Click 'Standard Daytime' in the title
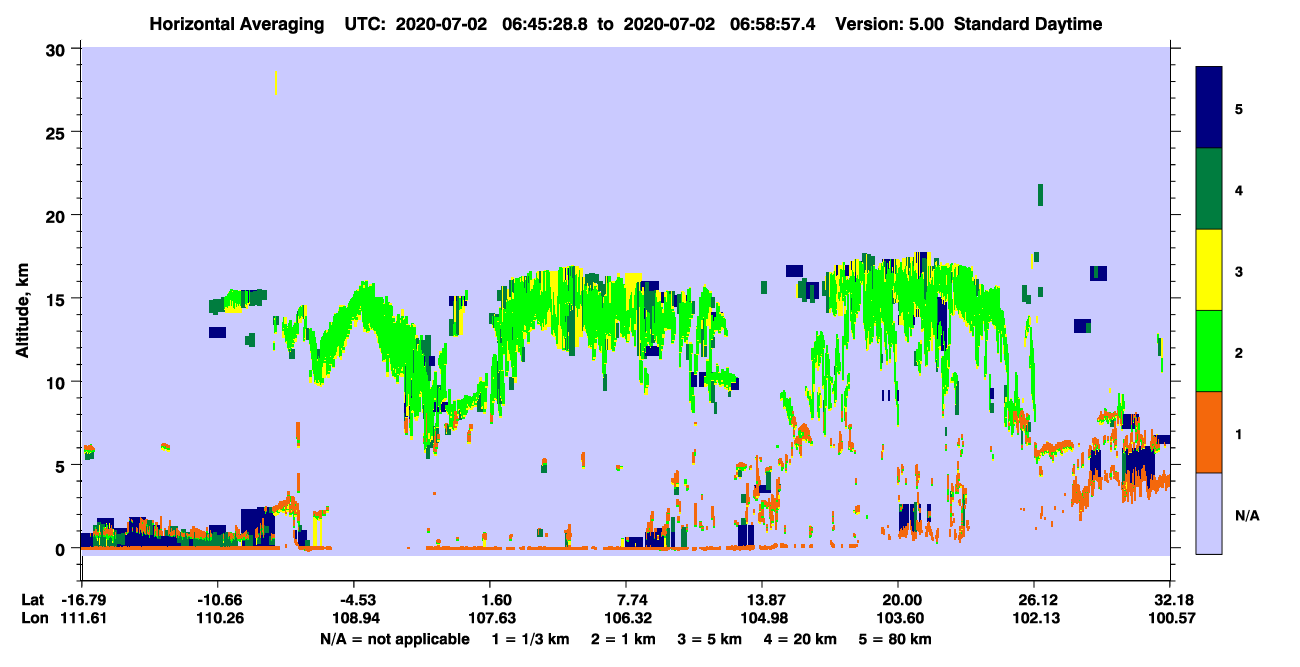 tap(1028, 24)
